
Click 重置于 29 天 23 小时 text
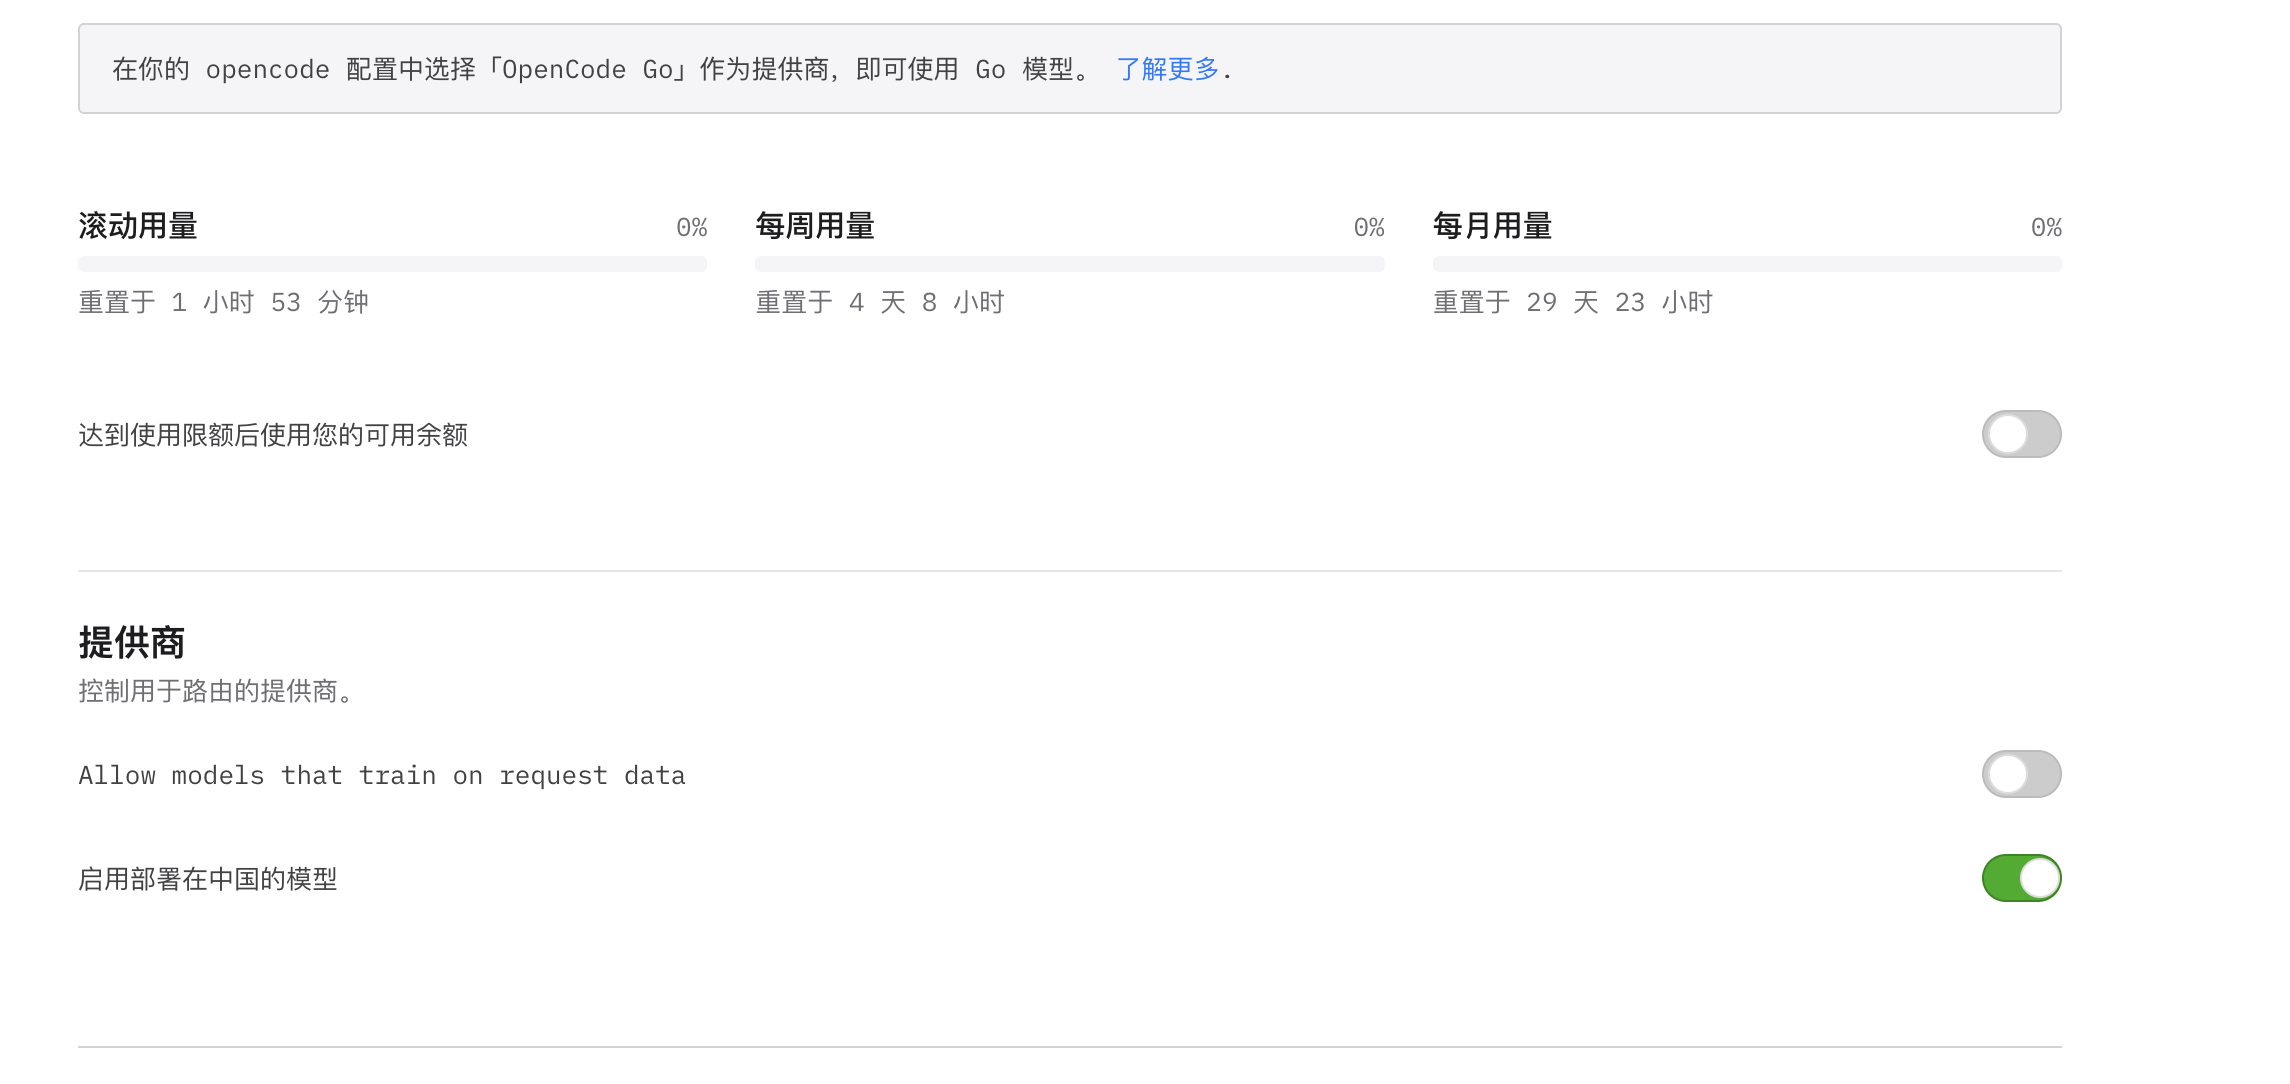1573,302
